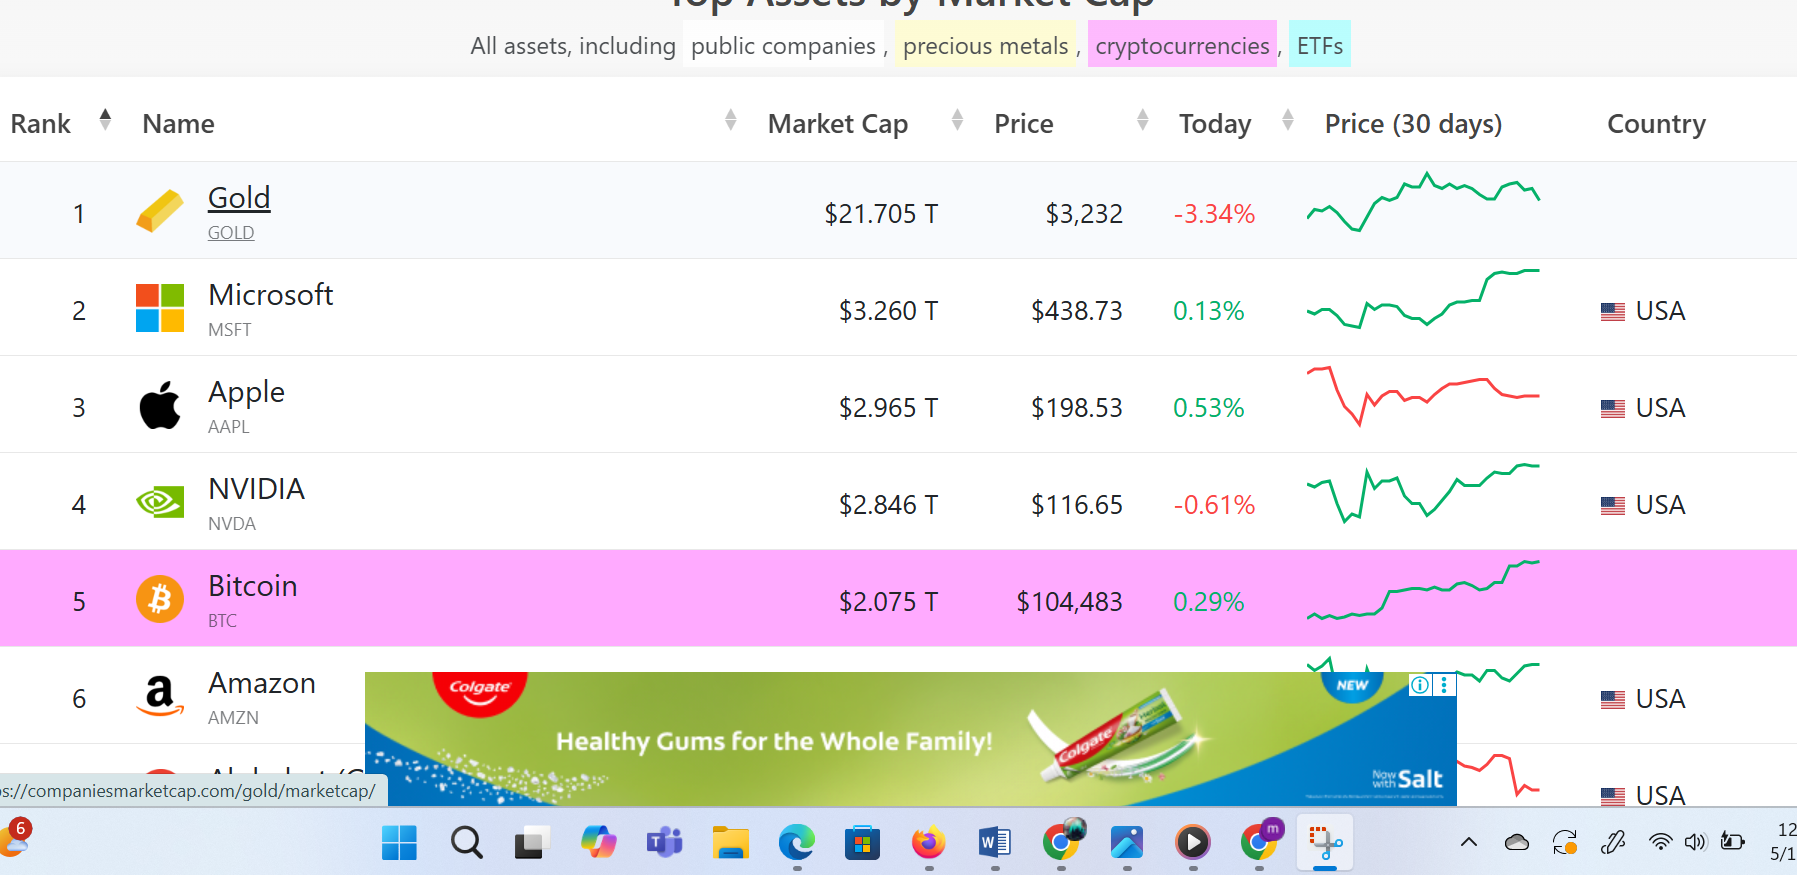Screen dimensions: 1797x875
Task: Click Gold's -3.34% change today
Action: point(1214,213)
